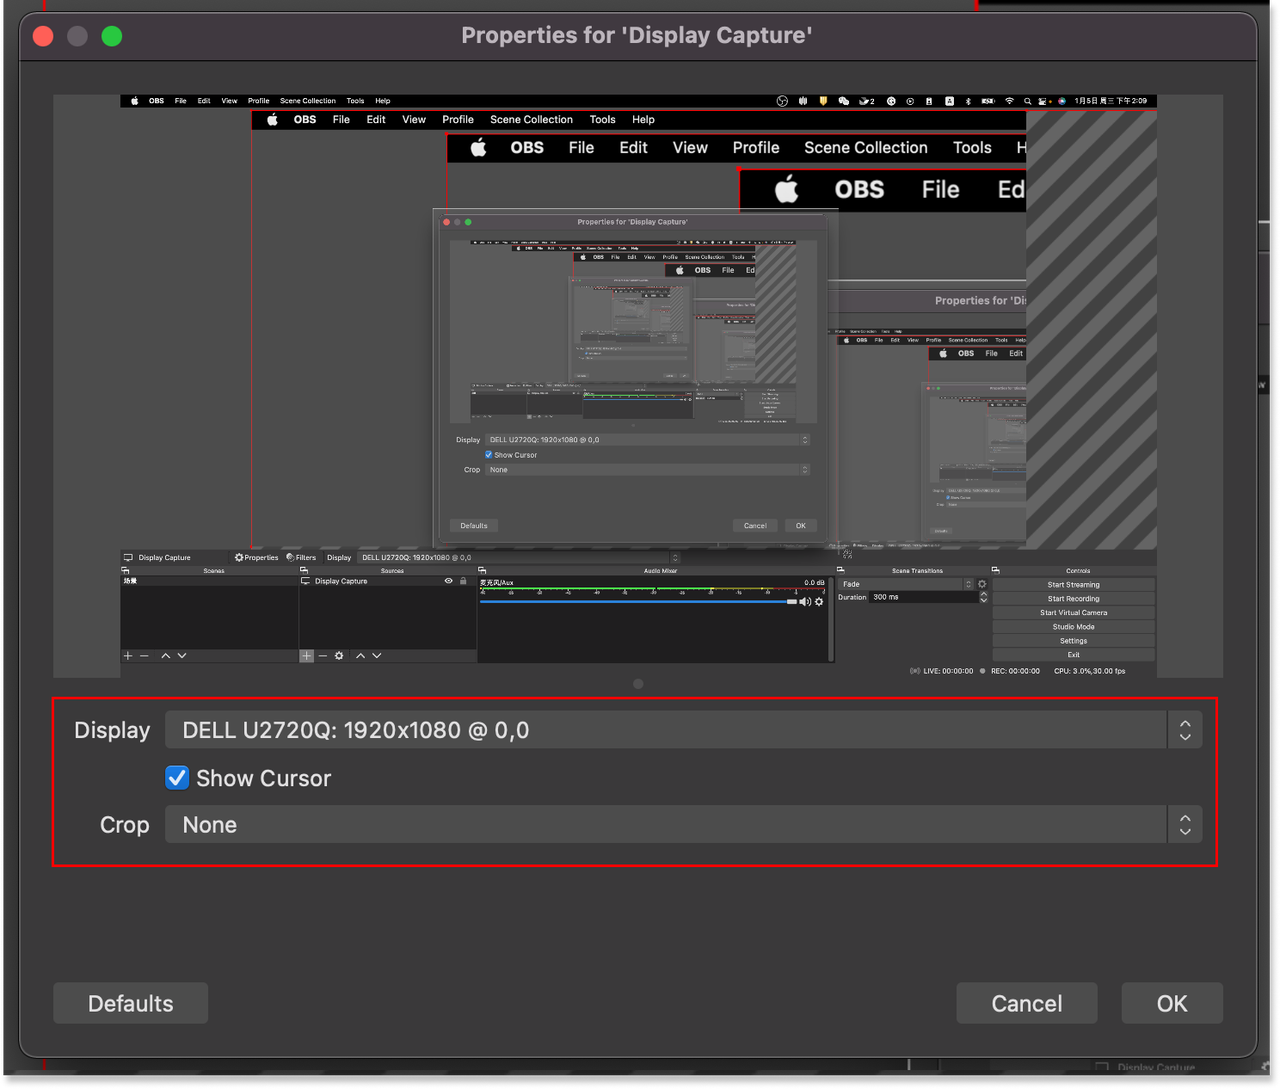Click the Wi-Fi icon in preview menu bar
The width and height of the screenshot is (1280, 1089).
1010,101
